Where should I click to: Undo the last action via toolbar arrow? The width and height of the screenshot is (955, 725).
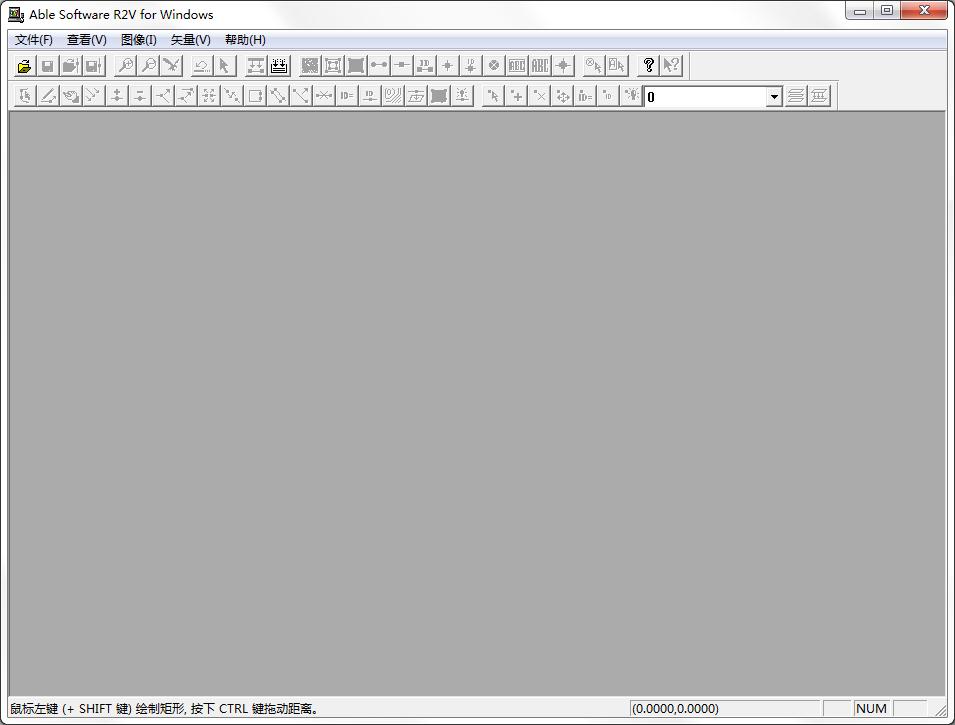[200, 65]
